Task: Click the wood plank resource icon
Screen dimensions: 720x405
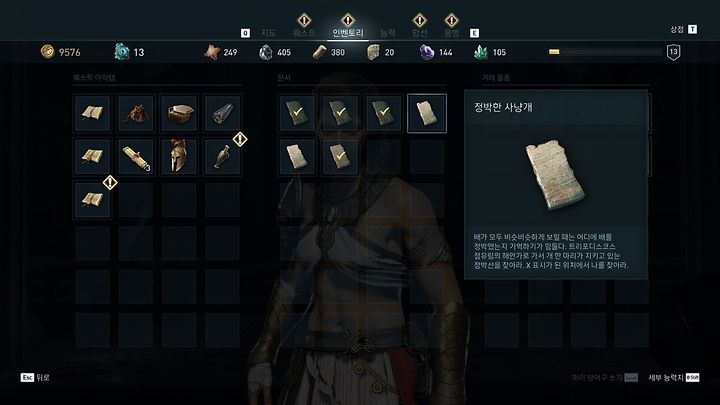Action: [x=319, y=52]
